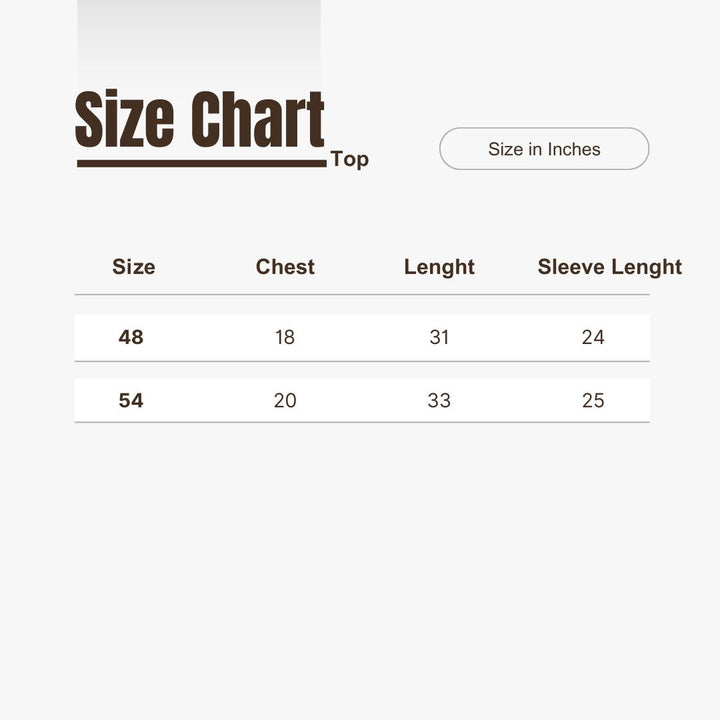Click the "Size" column header
Viewport: 720px width, 720px height.
pos(133,267)
